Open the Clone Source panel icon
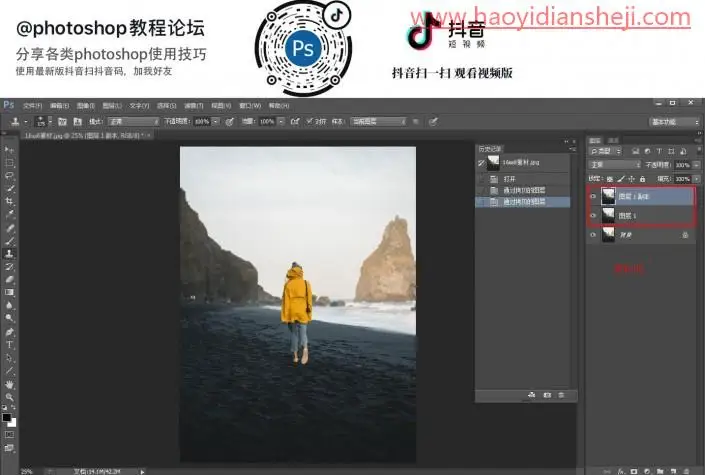The image size is (705, 475). [x=78, y=121]
